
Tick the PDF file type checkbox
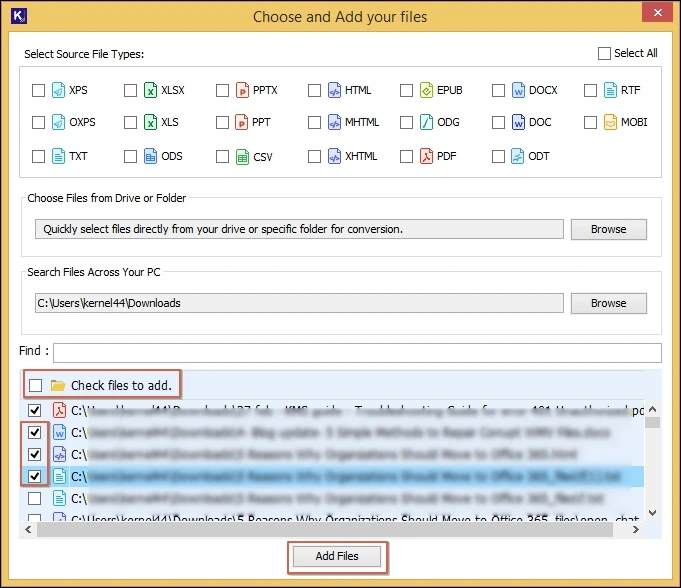[x=407, y=156]
